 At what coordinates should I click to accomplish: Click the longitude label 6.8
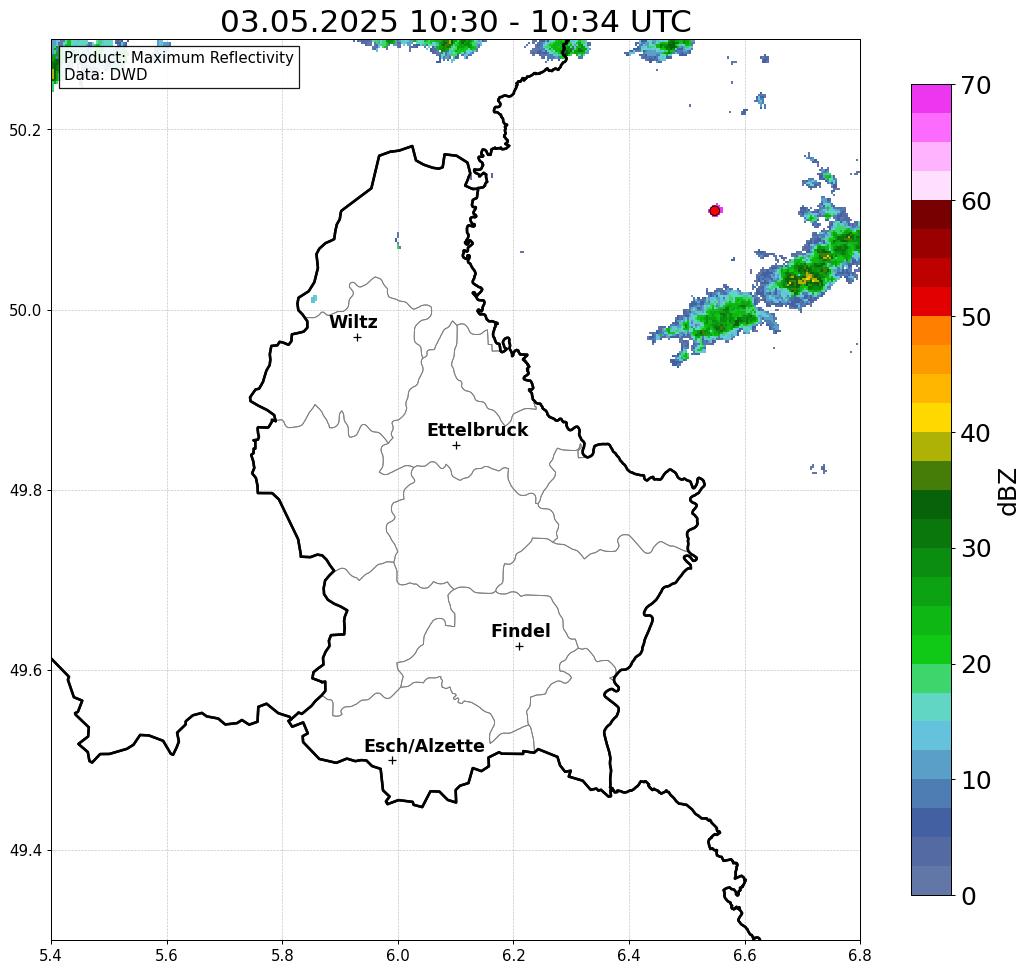tap(860, 955)
